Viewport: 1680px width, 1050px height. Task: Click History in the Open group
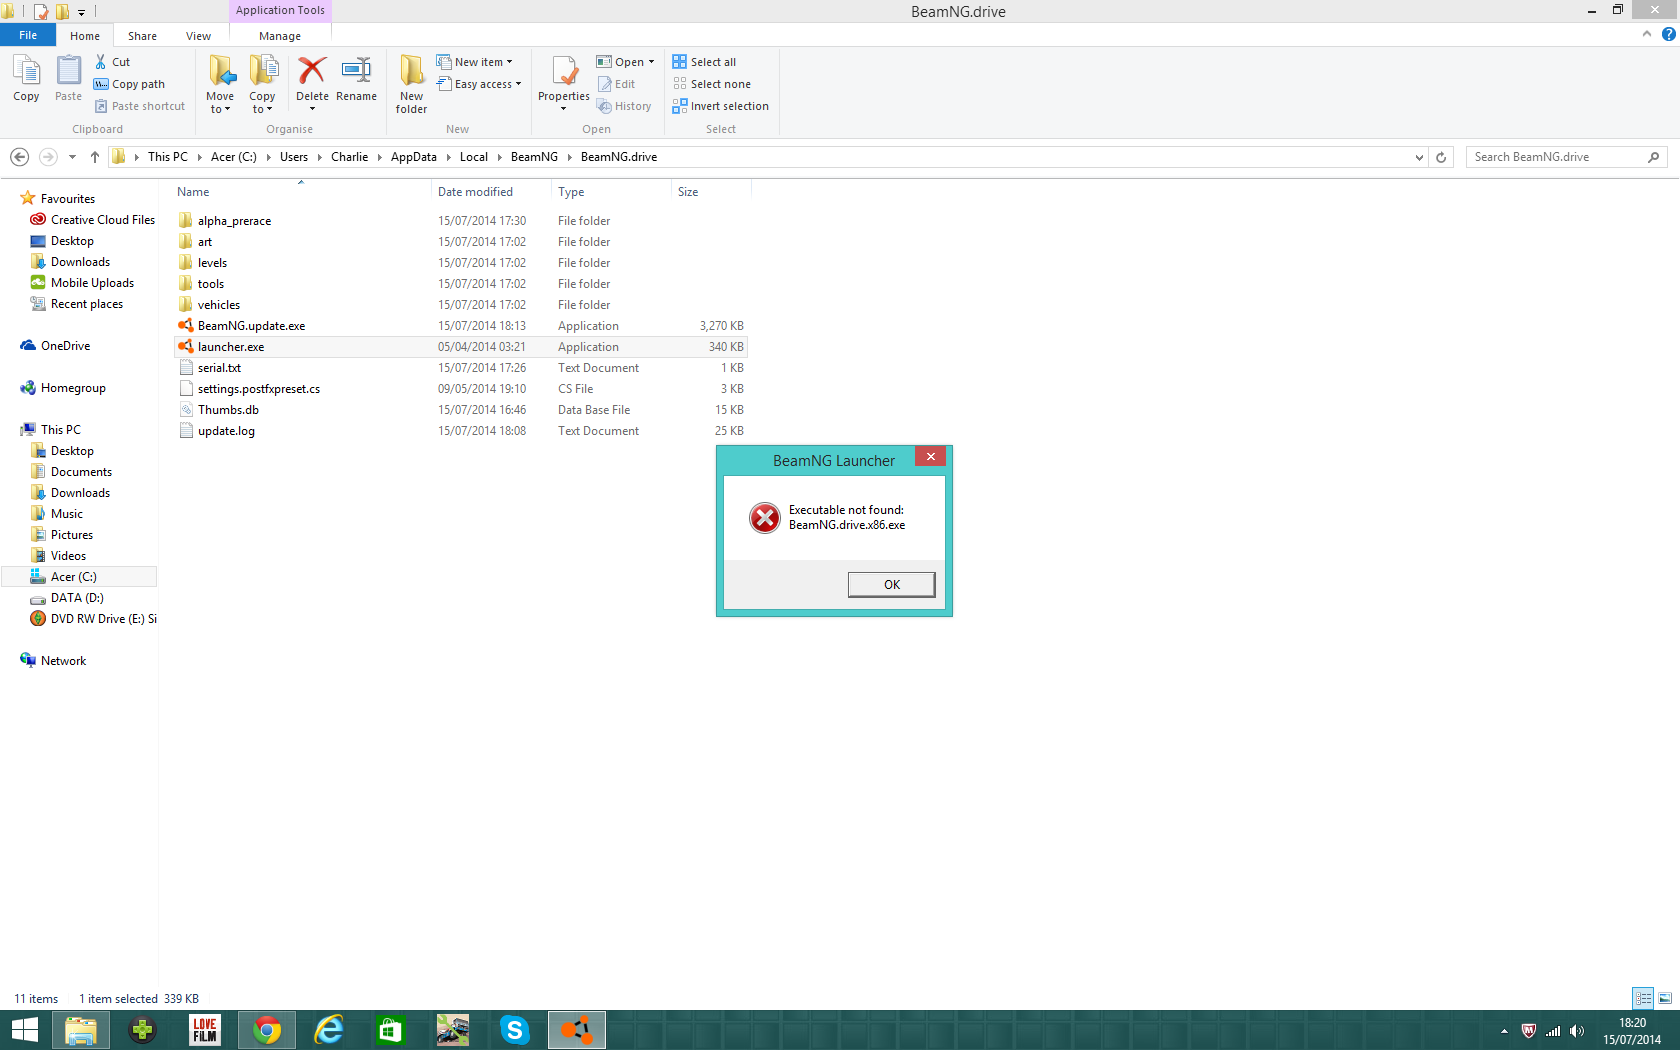pyautogui.click(x=624, y=106)
